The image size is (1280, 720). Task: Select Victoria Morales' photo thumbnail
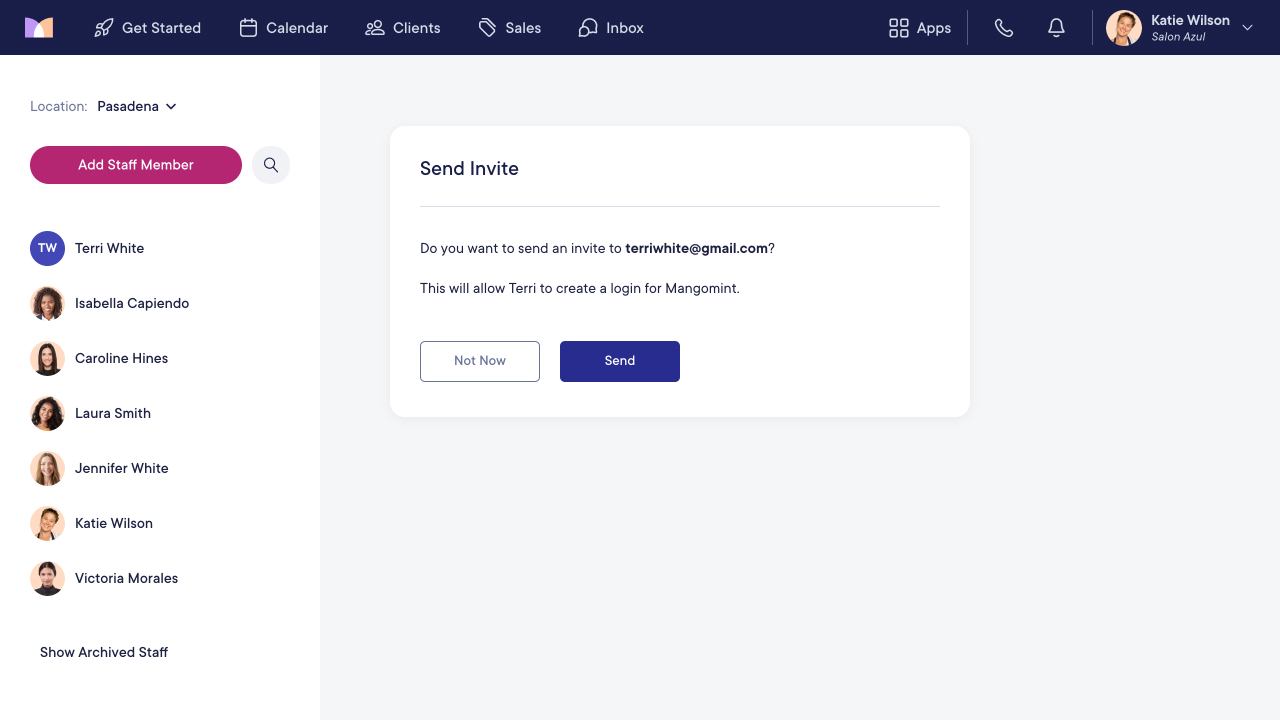coord(47,578)
